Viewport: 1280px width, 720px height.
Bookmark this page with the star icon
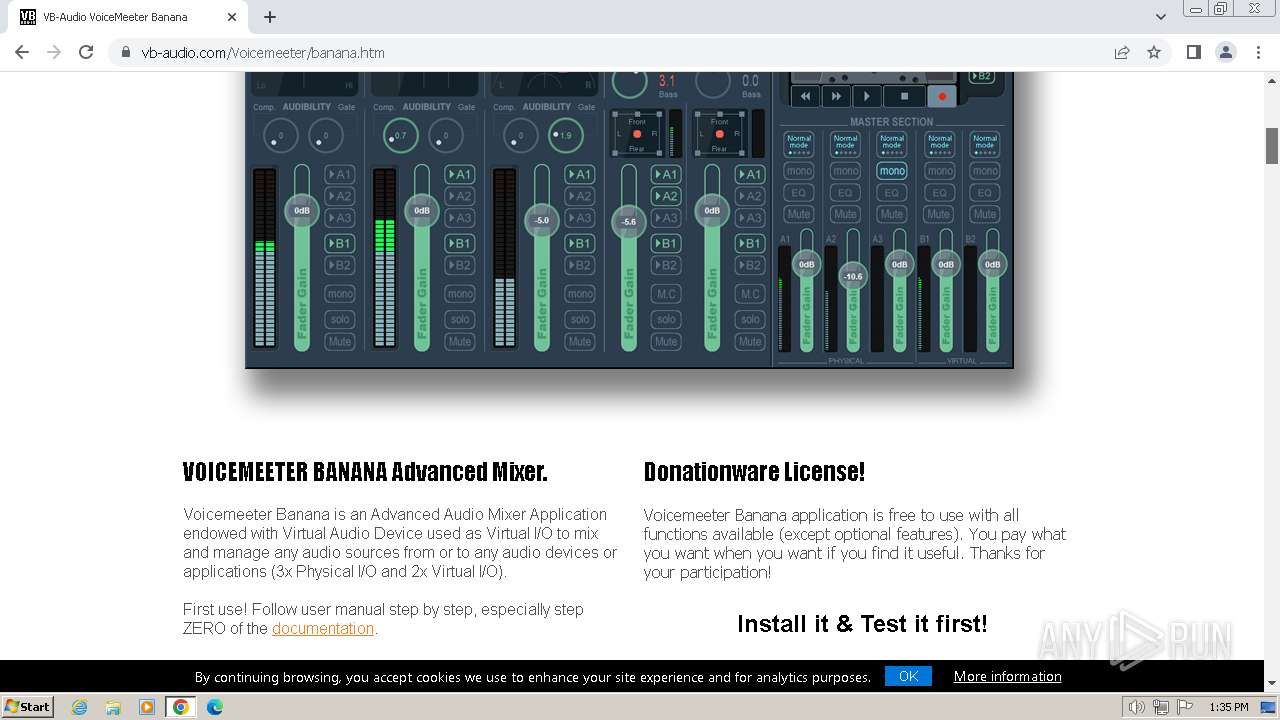[x=1154, y=52]
